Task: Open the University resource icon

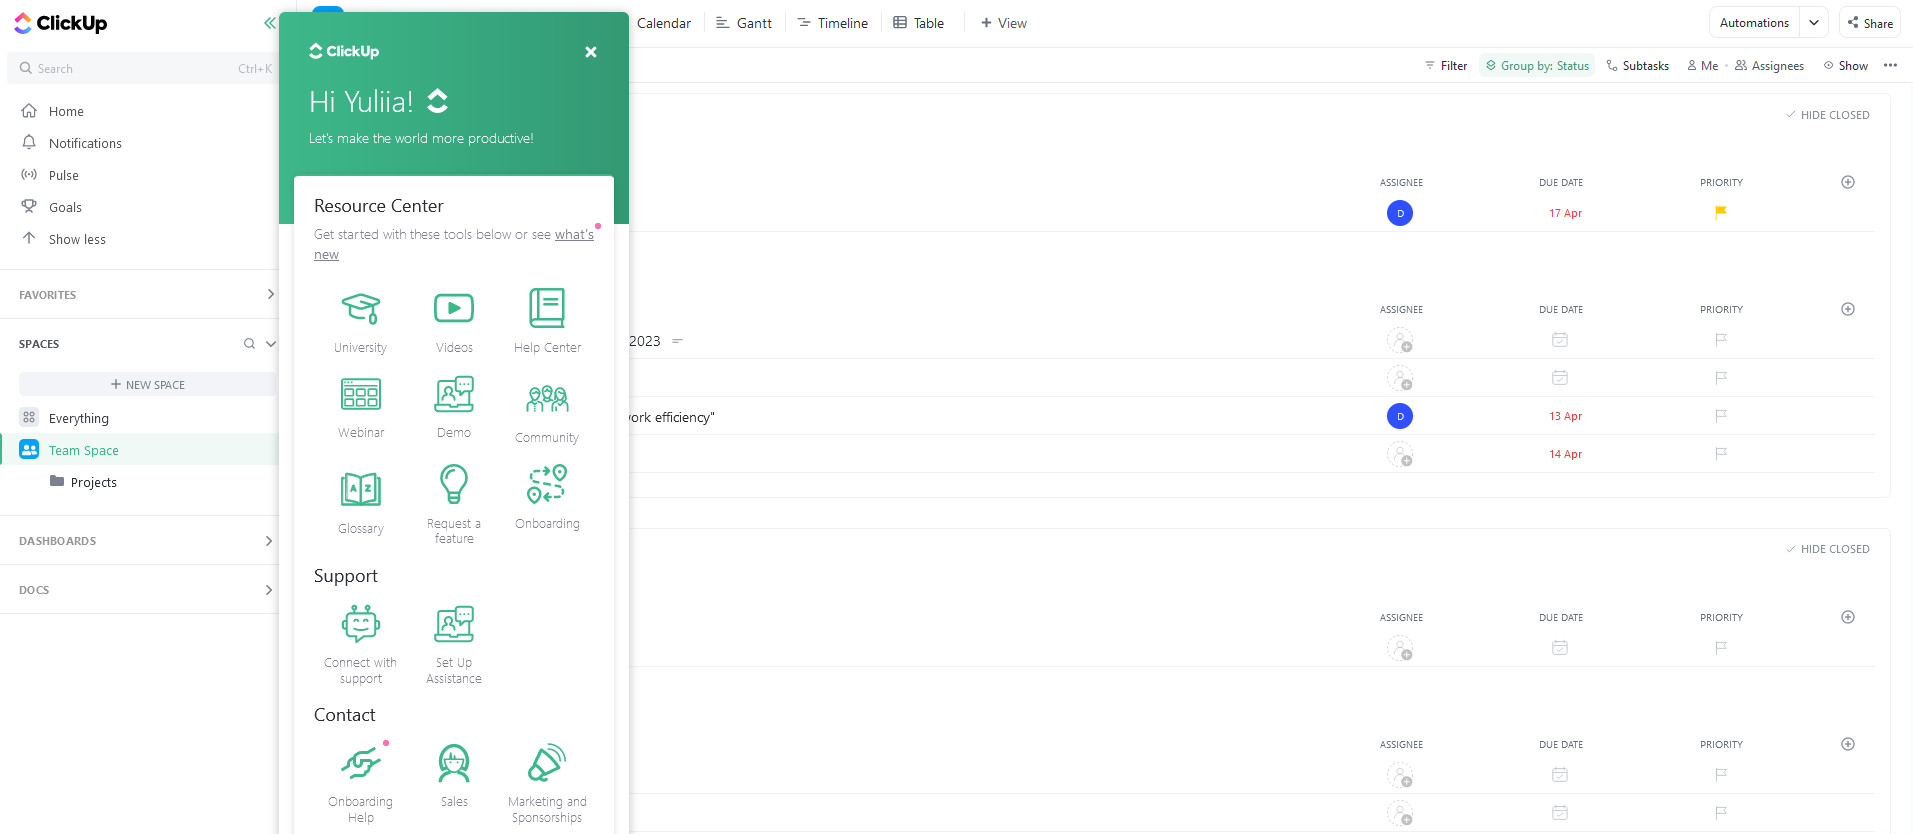Action: [361, 309]
